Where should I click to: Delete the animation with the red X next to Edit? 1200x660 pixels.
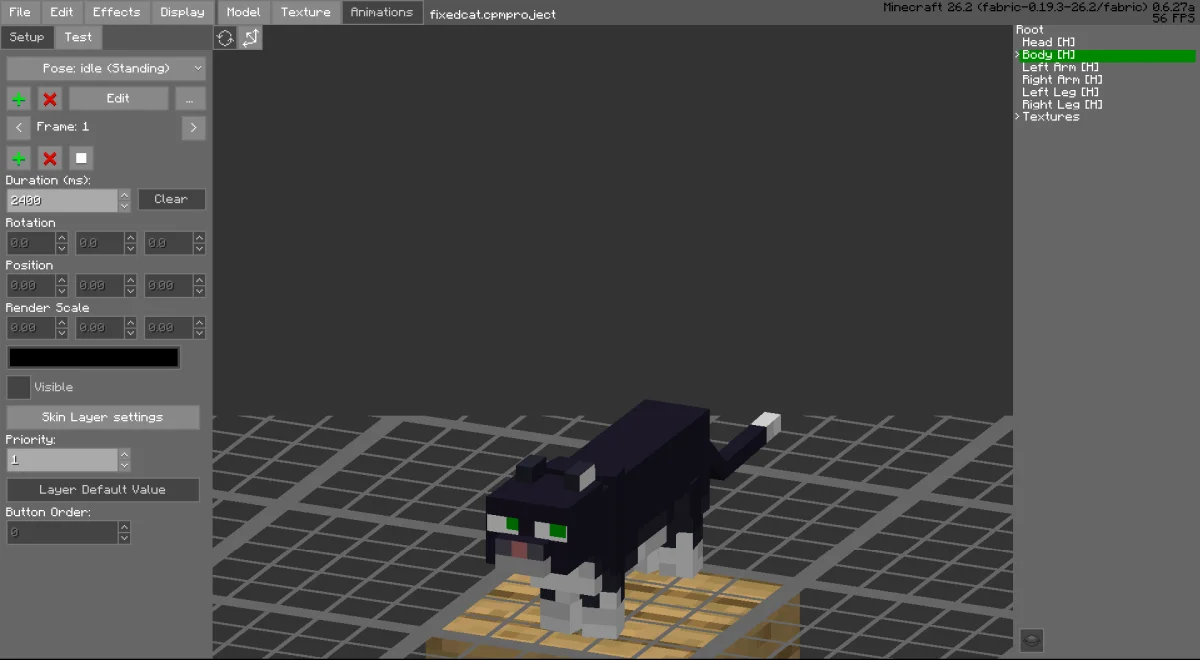point(50,99)
